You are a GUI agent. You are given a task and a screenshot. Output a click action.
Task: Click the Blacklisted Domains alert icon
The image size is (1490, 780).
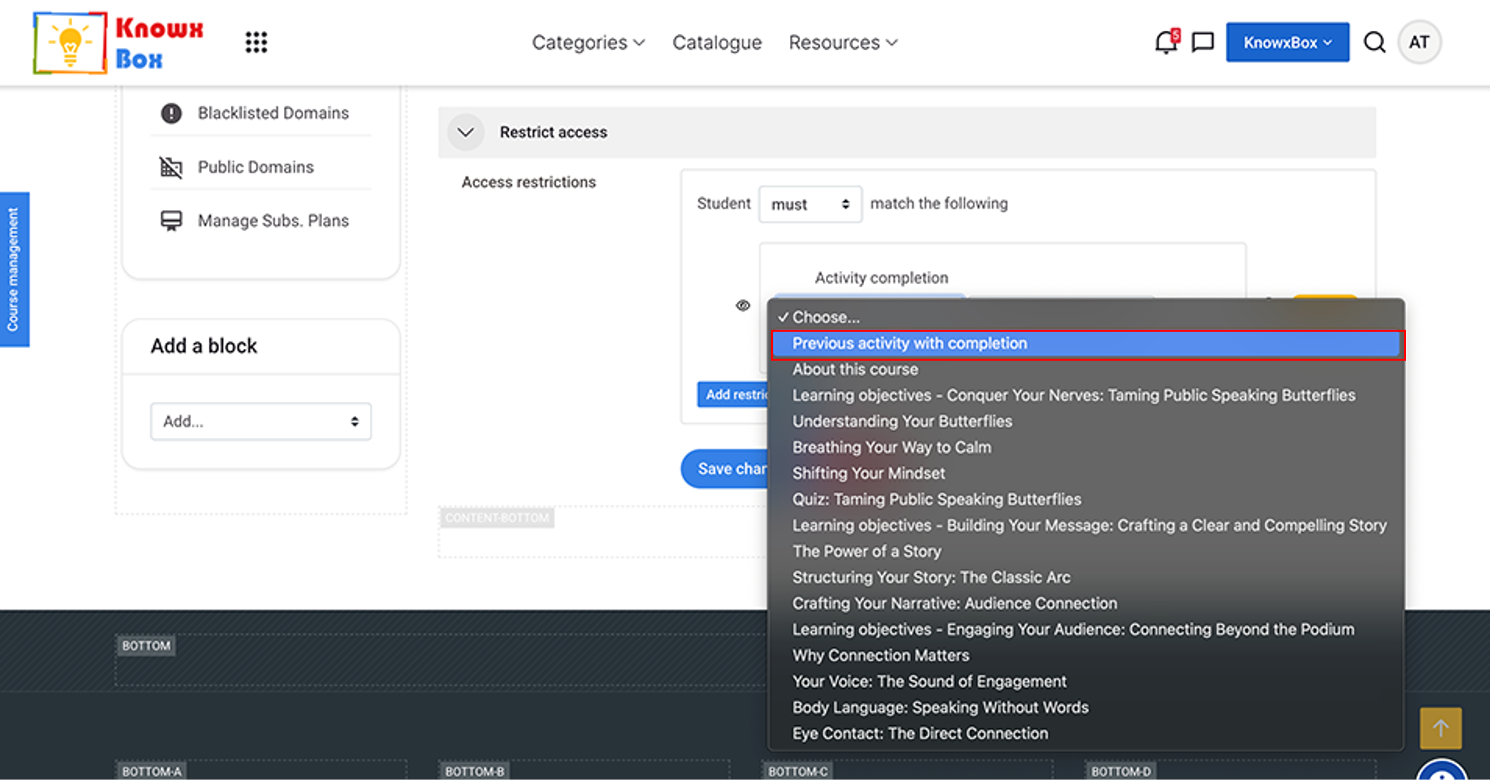[171, 113]
